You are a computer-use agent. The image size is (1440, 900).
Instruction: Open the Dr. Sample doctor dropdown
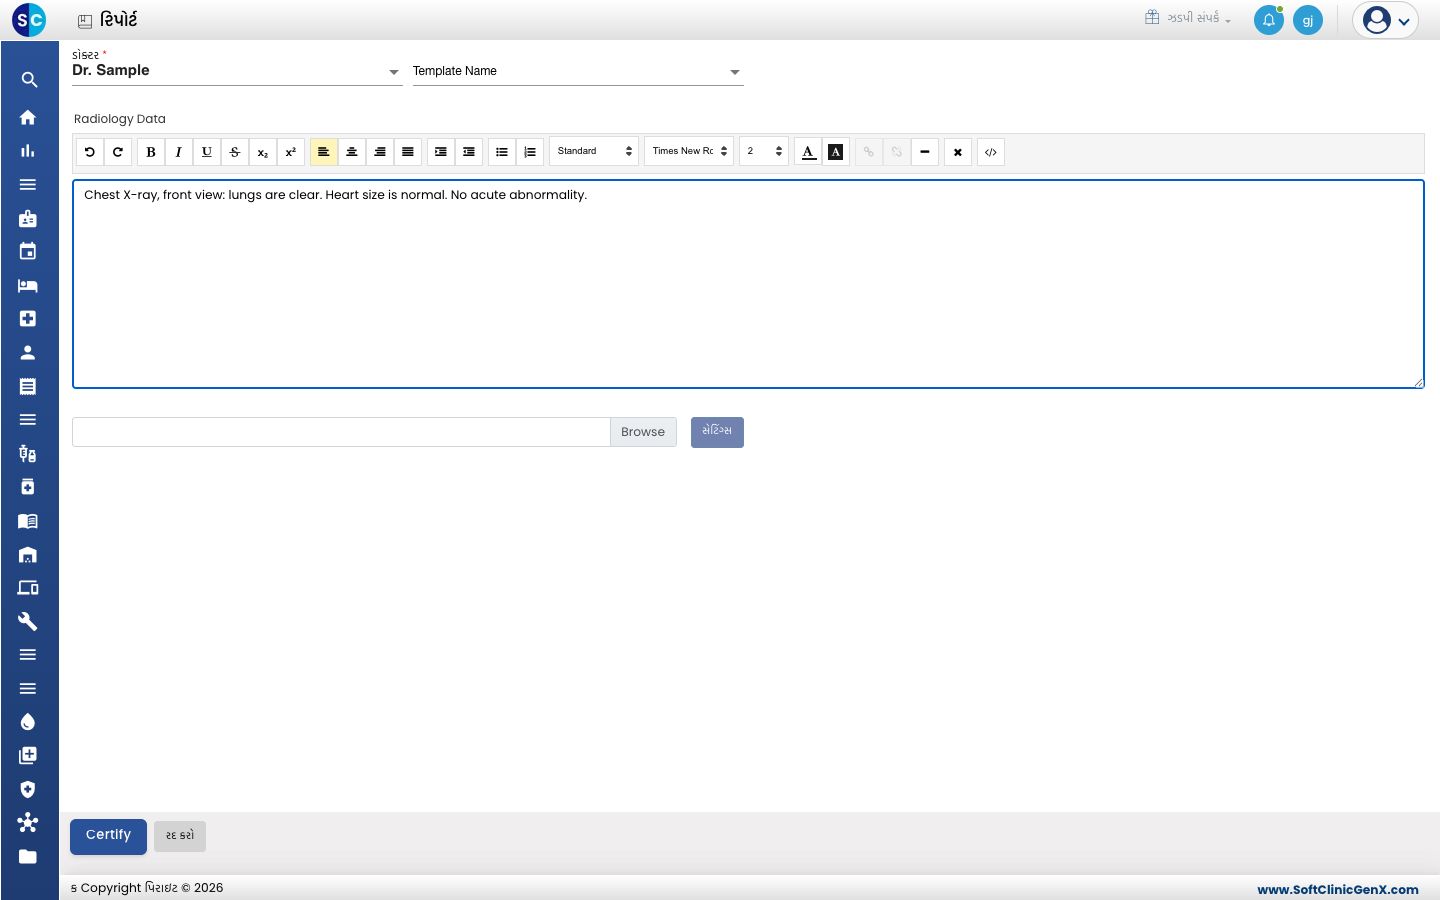tap(237, 71)
